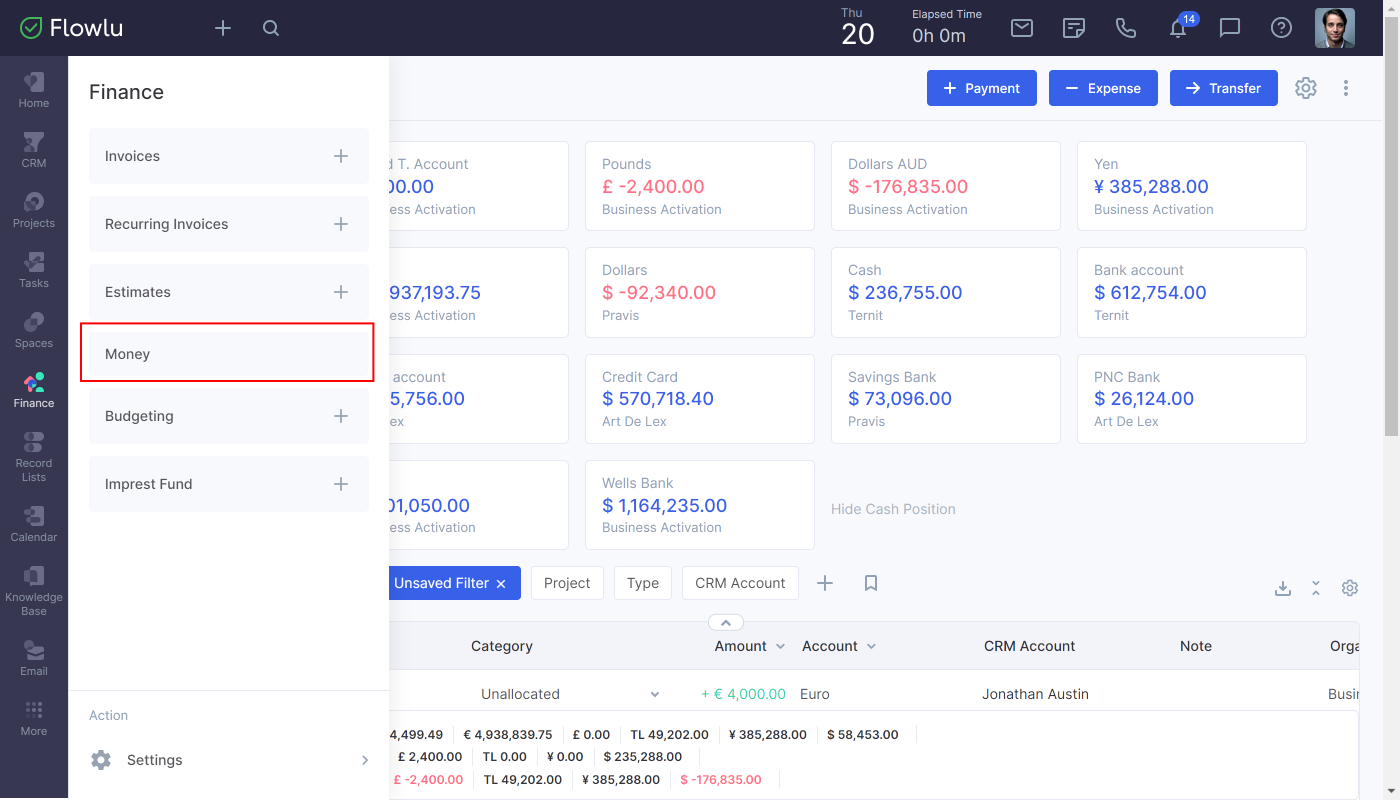Open the CRM sidebar icon
1400x800 pixels.
tap(34, 150)
